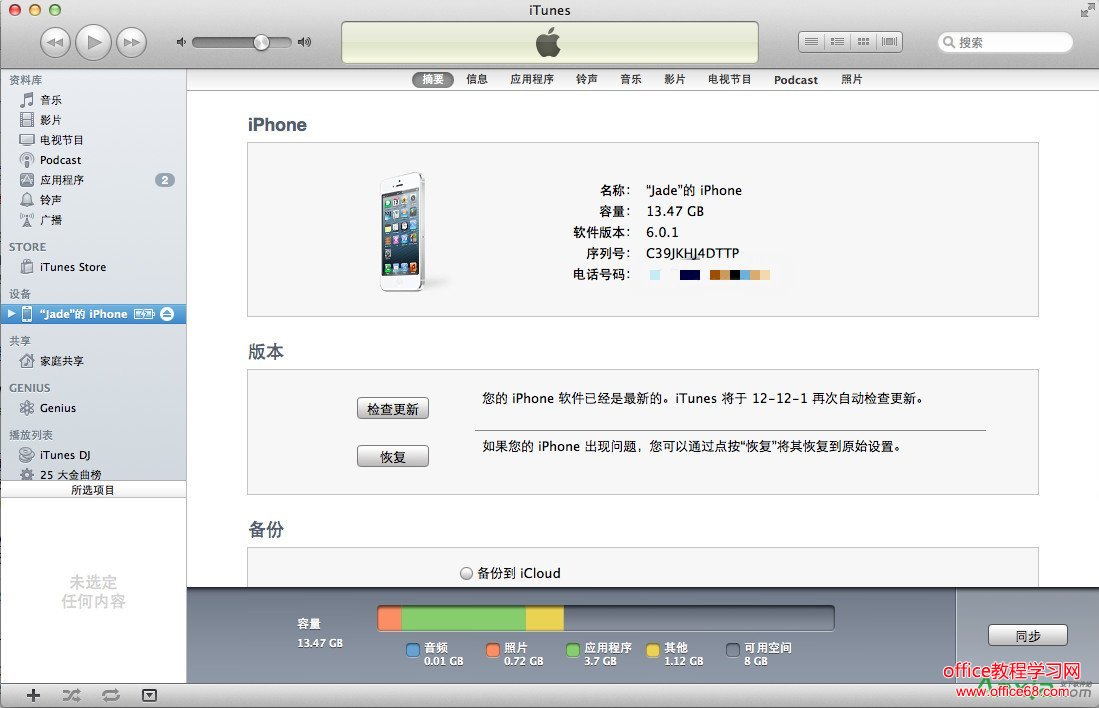The image size is (1099, 708).
Task: Eject the "Jade"的 iPhone device
Action: [167, 314]
